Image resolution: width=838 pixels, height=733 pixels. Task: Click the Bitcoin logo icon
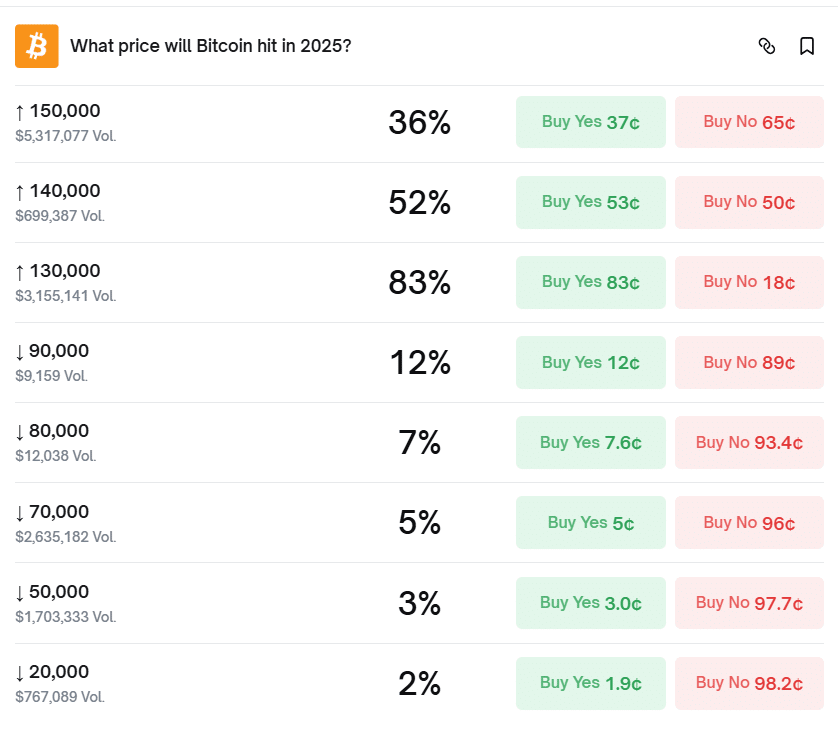tap(37, 46)
